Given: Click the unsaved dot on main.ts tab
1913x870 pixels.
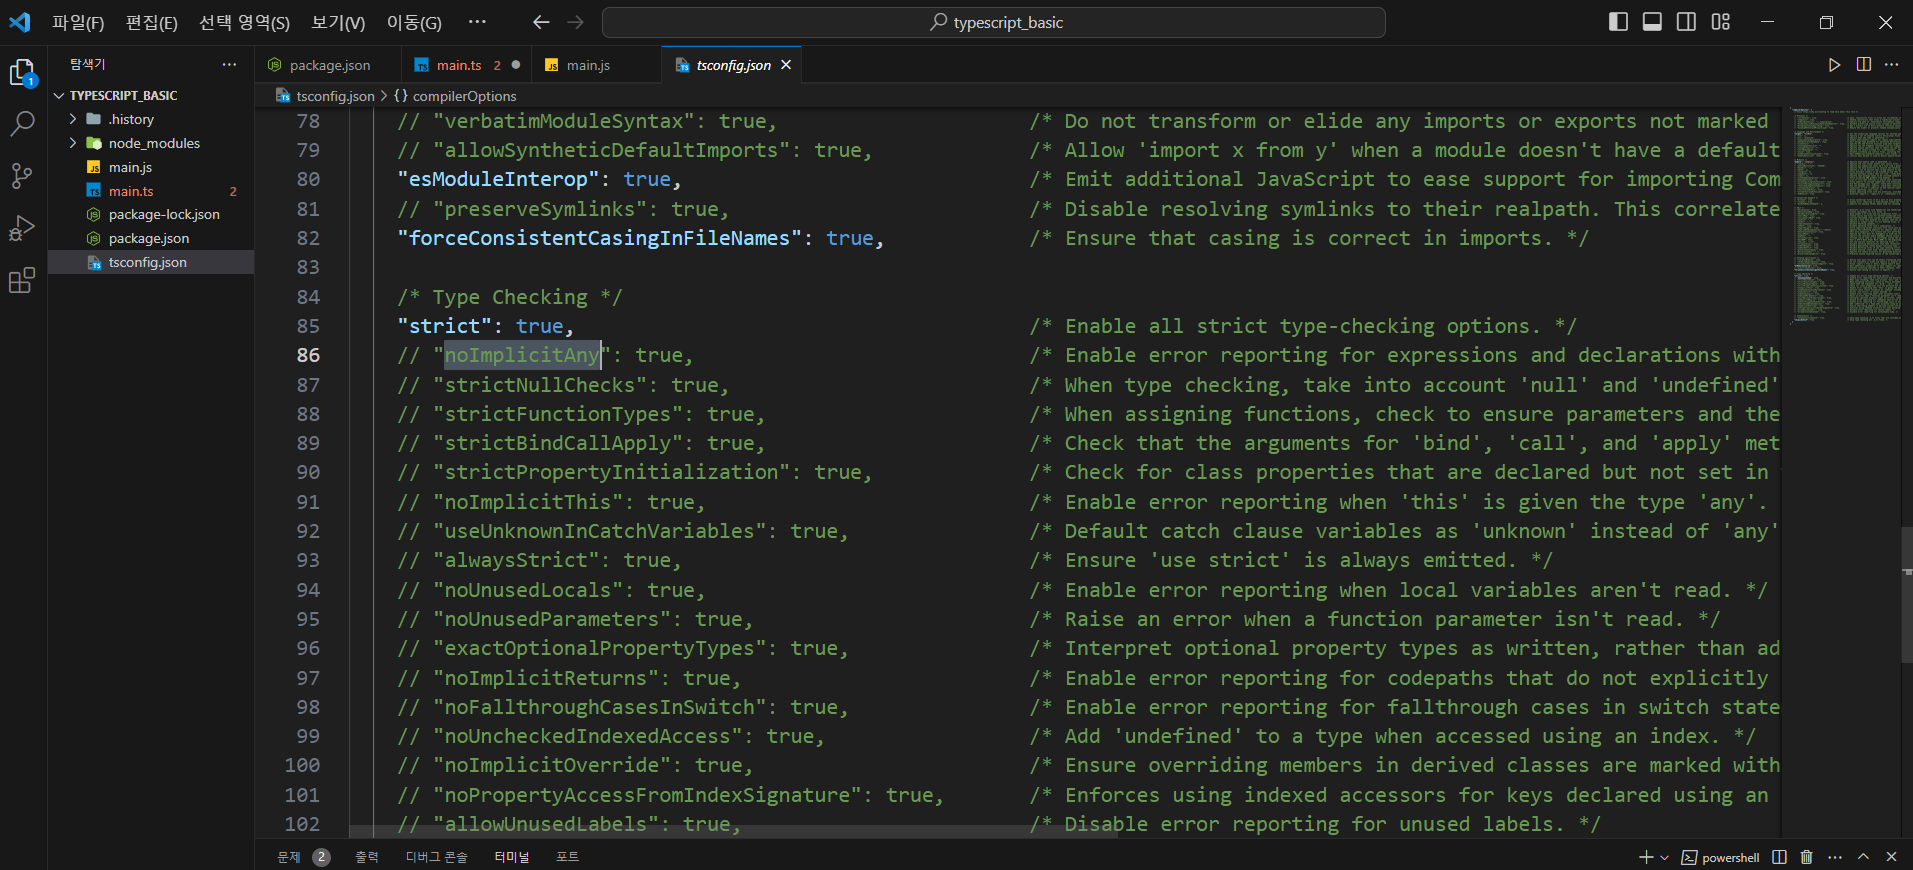Looking at the screenshot, I should point(516,65).
